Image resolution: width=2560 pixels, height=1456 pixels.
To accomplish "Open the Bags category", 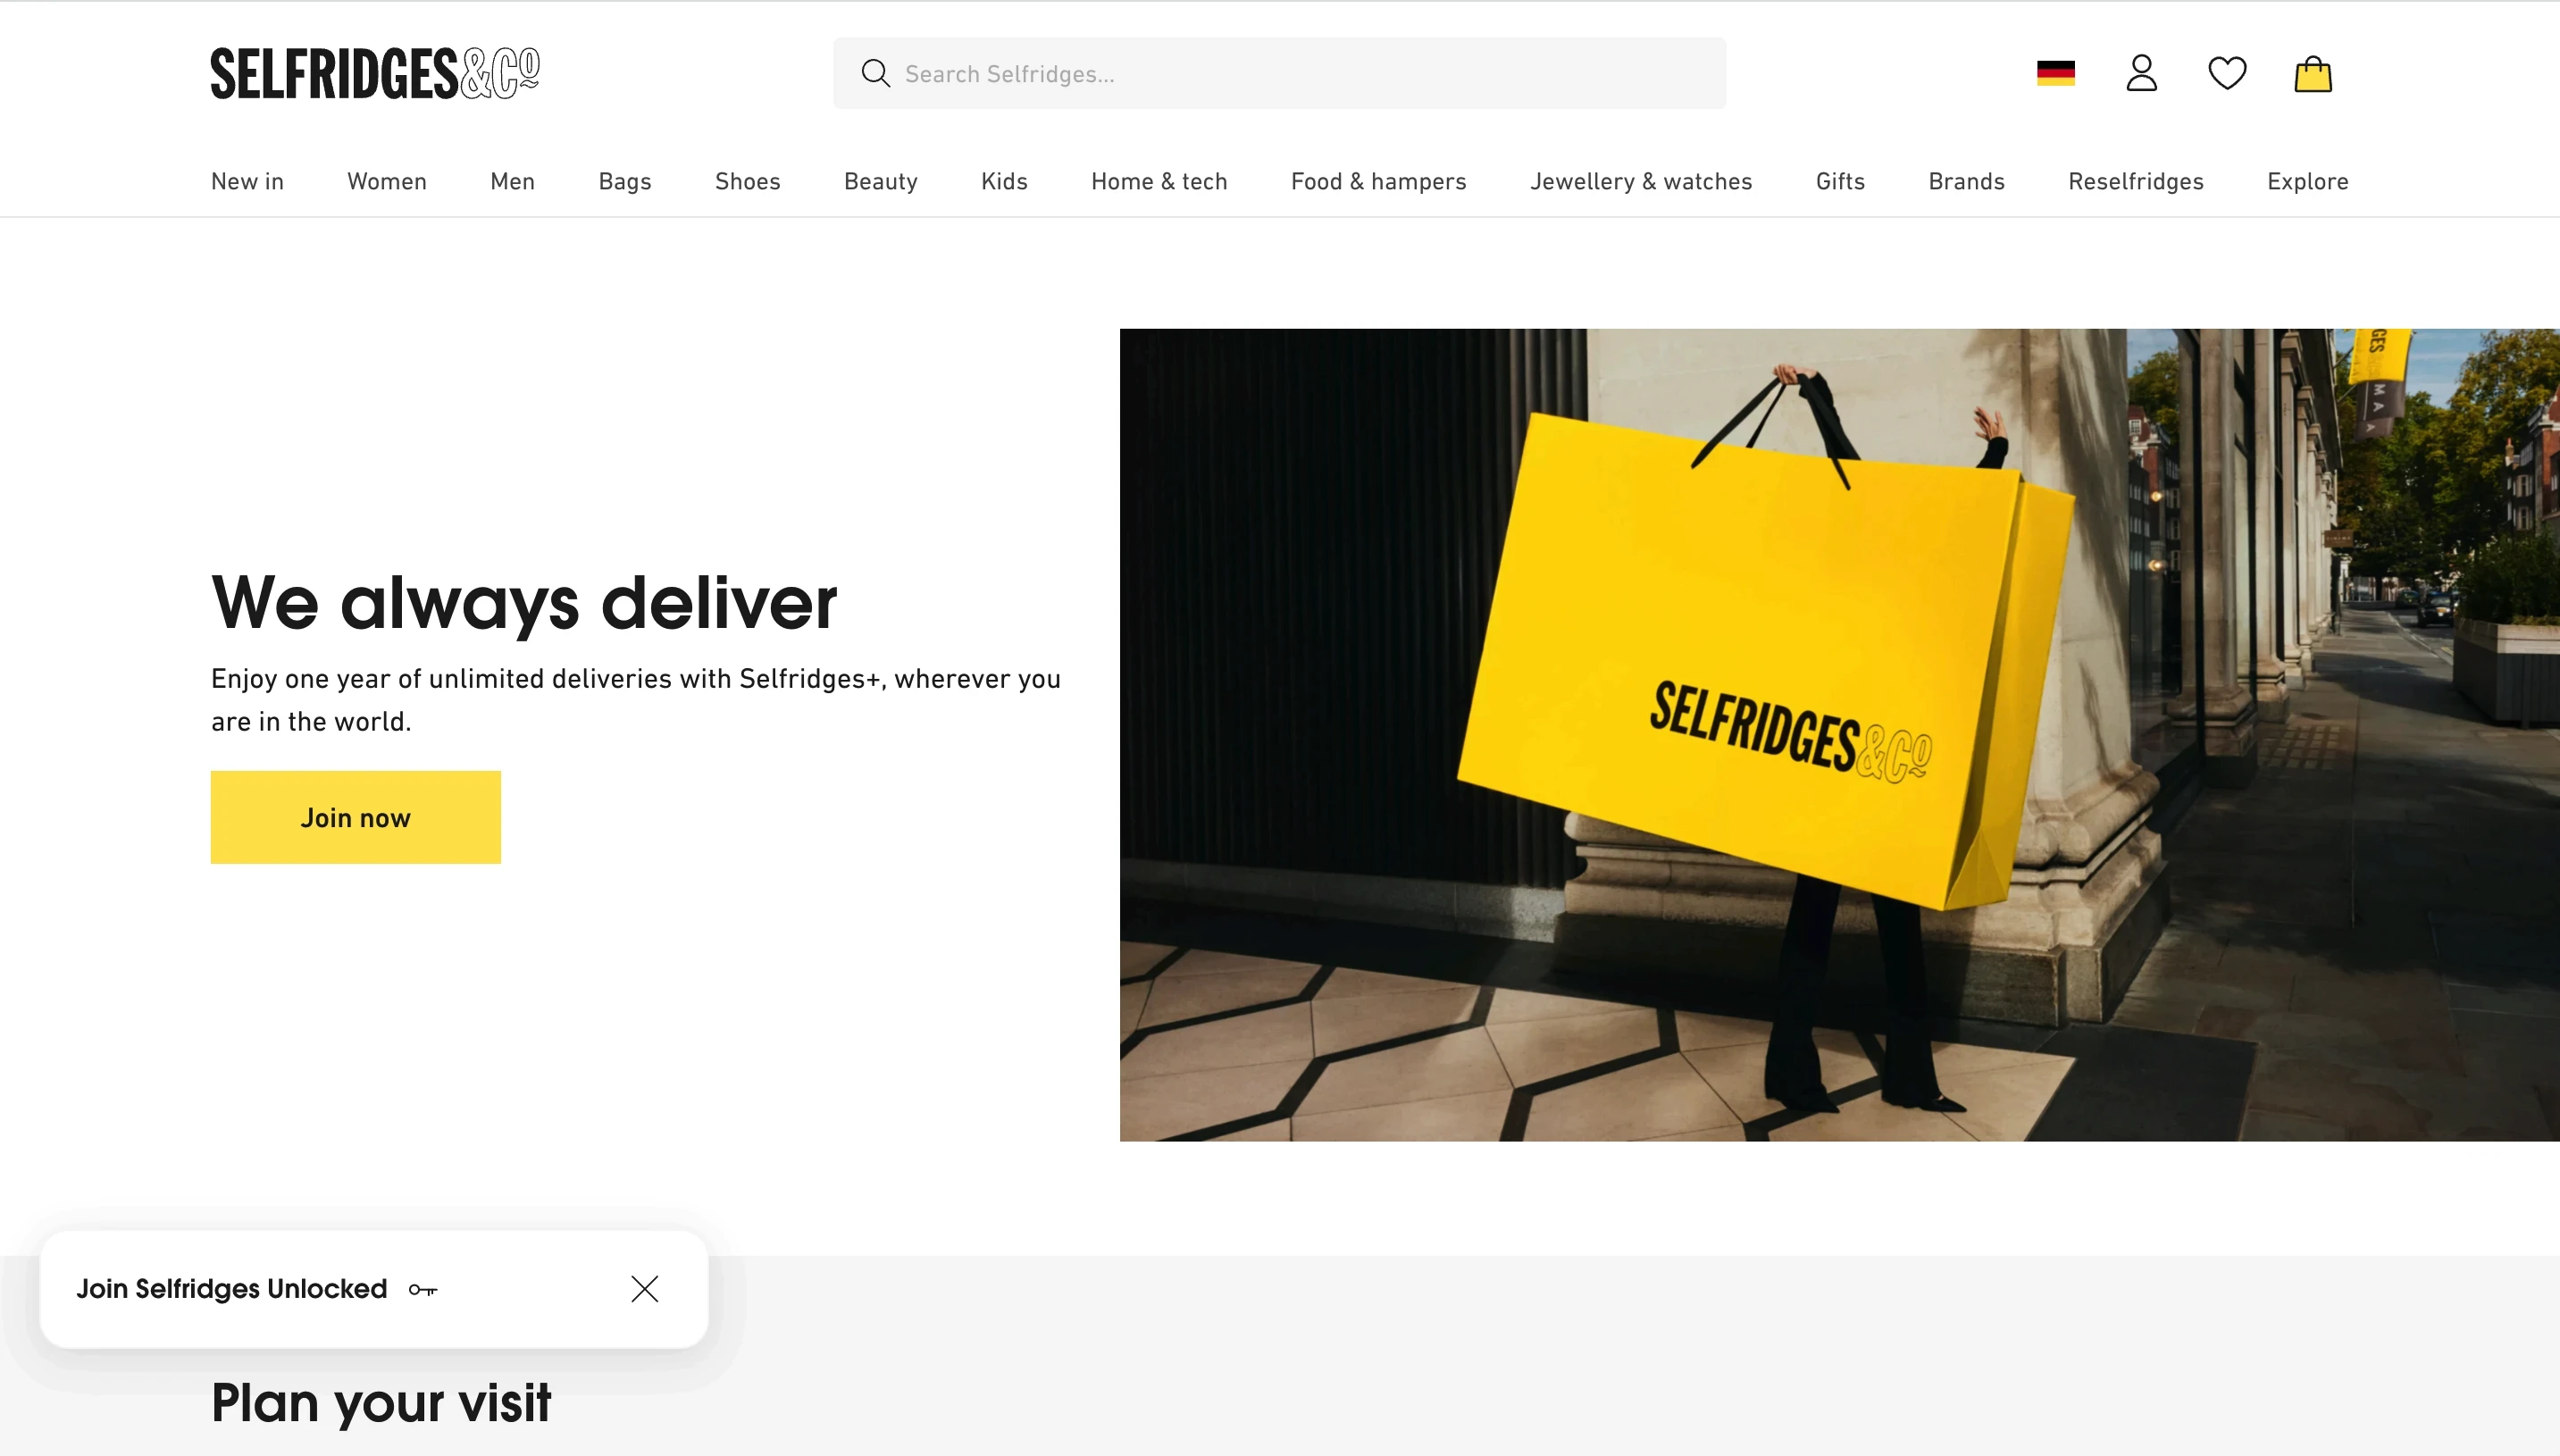I will point(625,182).
